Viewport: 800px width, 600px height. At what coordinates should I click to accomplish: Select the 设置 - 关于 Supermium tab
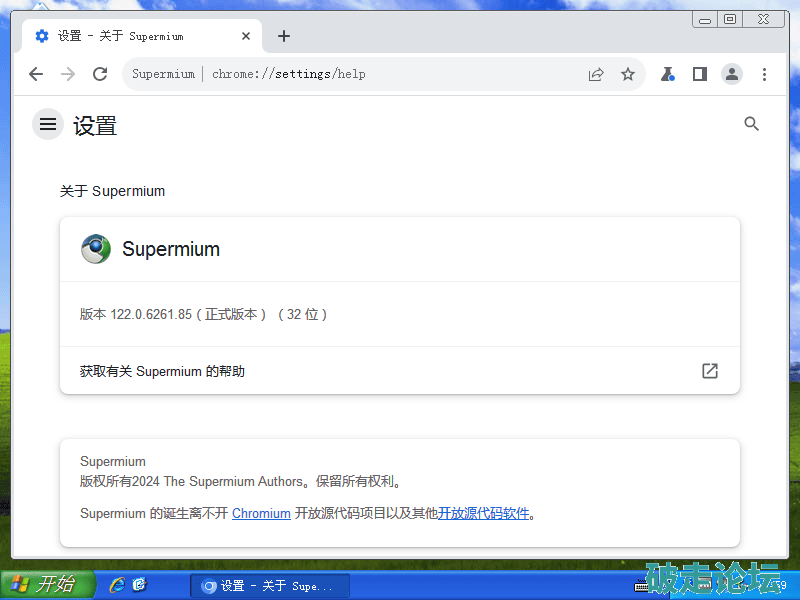(130, 36)
